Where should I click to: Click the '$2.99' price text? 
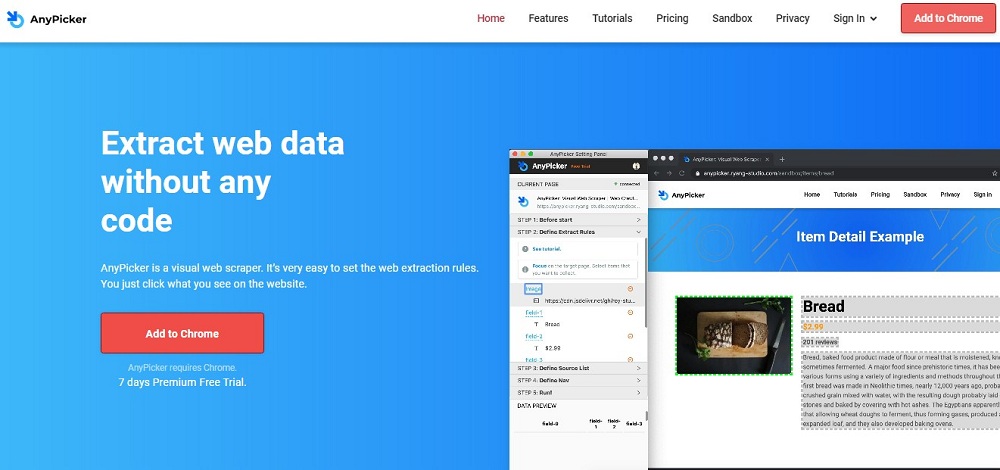click(x=812, y=327)
